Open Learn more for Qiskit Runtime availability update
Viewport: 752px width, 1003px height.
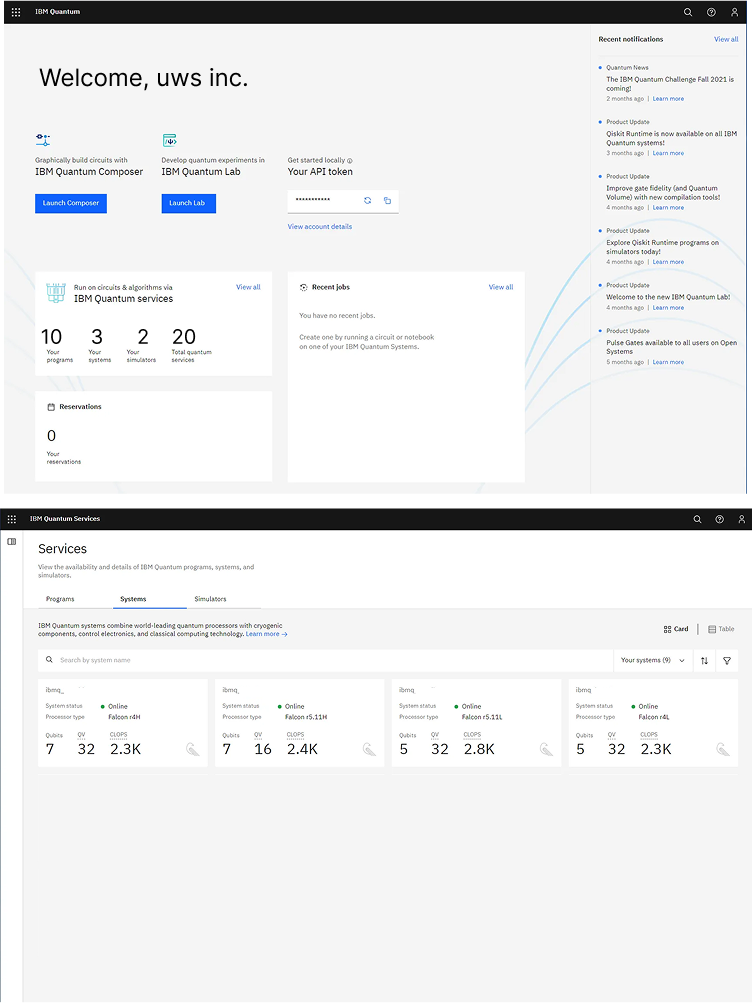[x=668, y=153]
